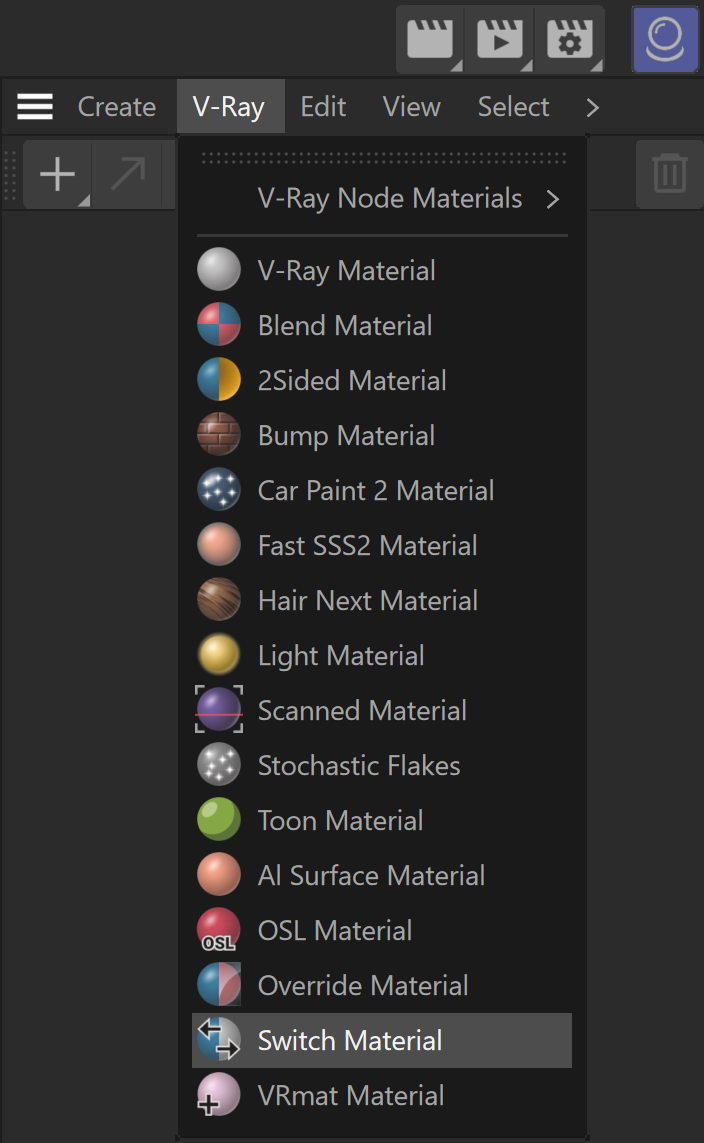Click the Render to Picture Viewer icon
Screen dimensions: 704x1143
500,39
